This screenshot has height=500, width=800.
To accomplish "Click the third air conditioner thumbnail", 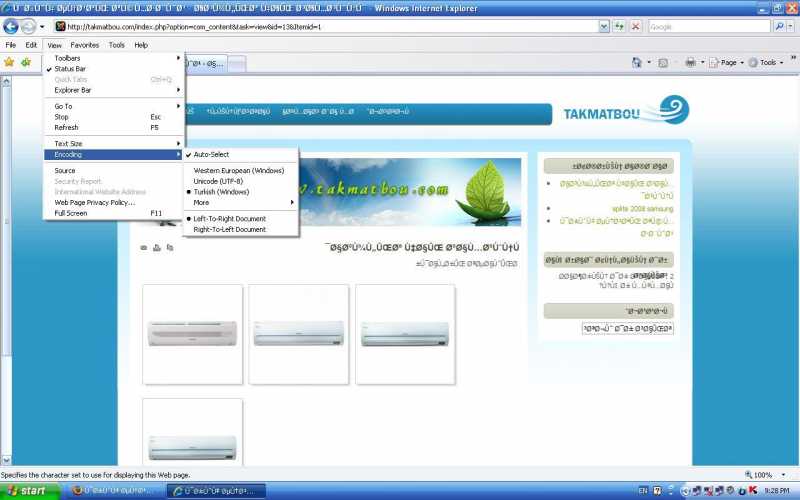I will click(405, 334).
